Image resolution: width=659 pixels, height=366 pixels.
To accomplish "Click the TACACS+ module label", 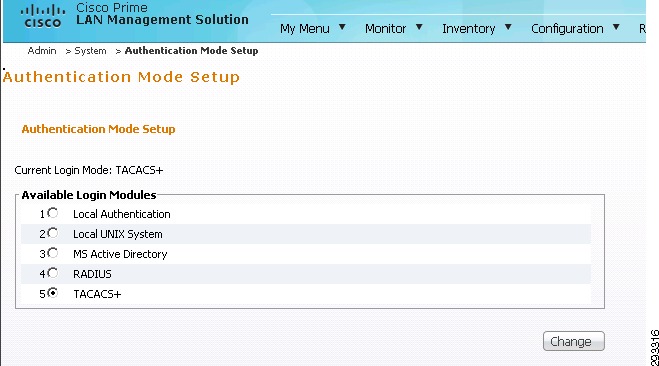I will [97, 294].
